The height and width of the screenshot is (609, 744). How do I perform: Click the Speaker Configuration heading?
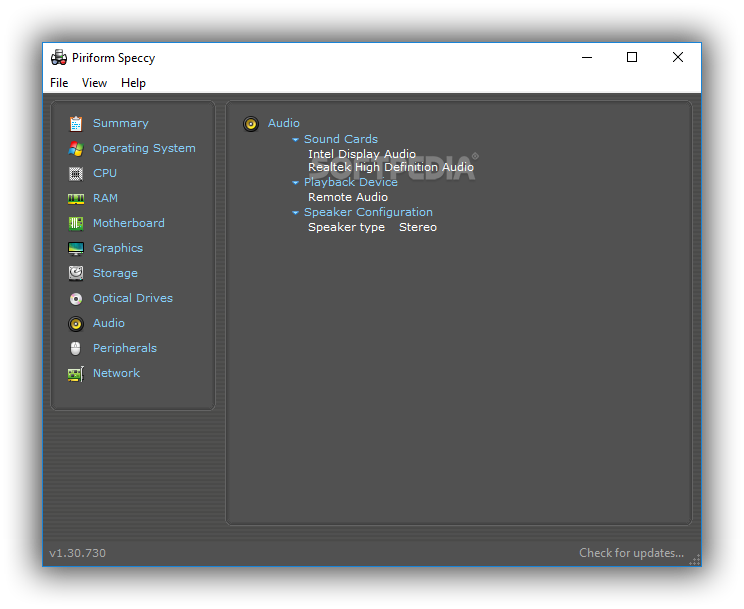pyautogui.click(x=369, y=213)
